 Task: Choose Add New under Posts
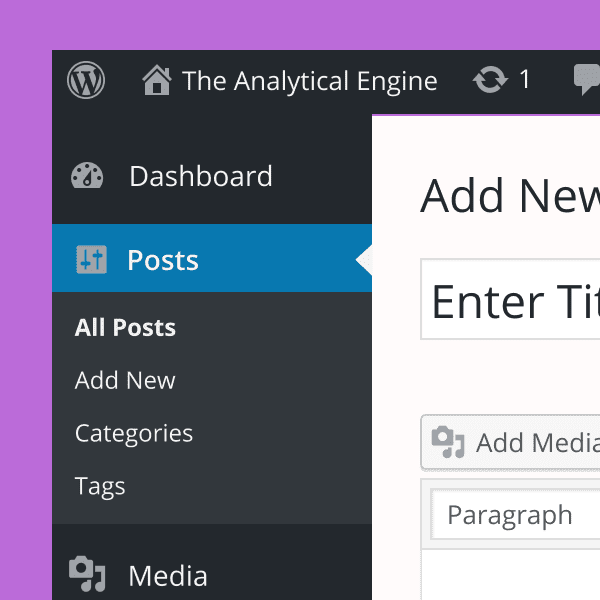[125, 380]
